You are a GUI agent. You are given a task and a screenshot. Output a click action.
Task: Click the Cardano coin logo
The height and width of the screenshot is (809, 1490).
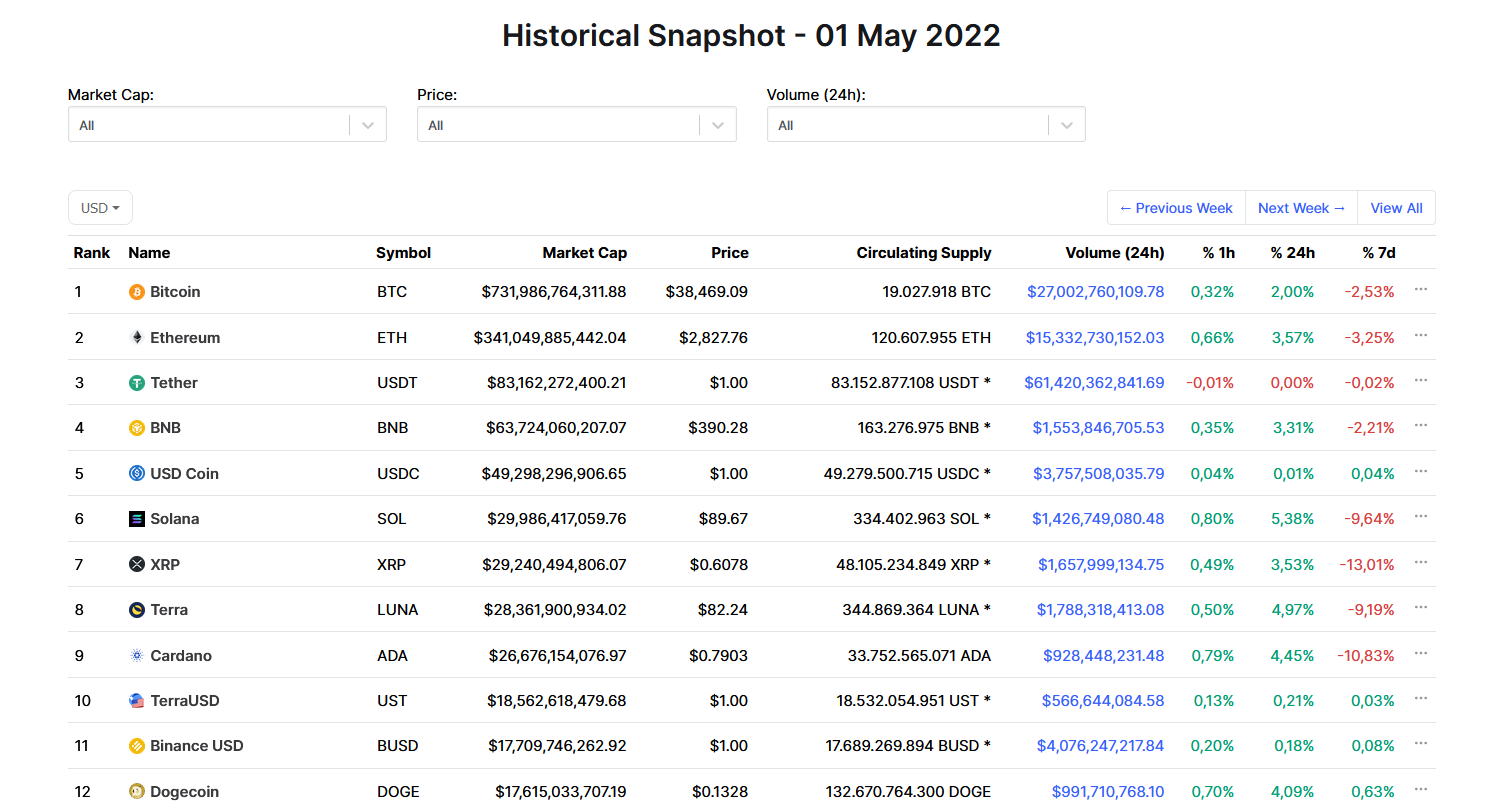tap(137, 656)
